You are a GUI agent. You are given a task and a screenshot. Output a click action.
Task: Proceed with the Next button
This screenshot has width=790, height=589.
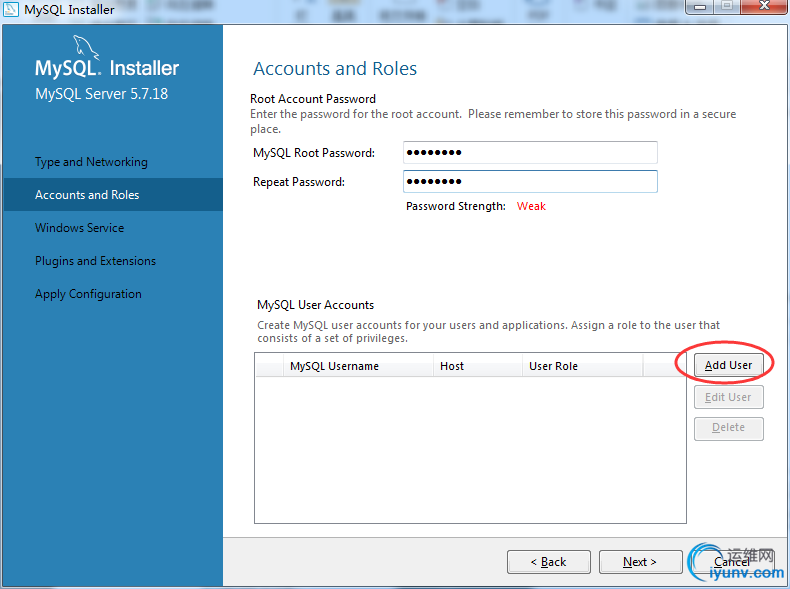click(x=640, y=562)
